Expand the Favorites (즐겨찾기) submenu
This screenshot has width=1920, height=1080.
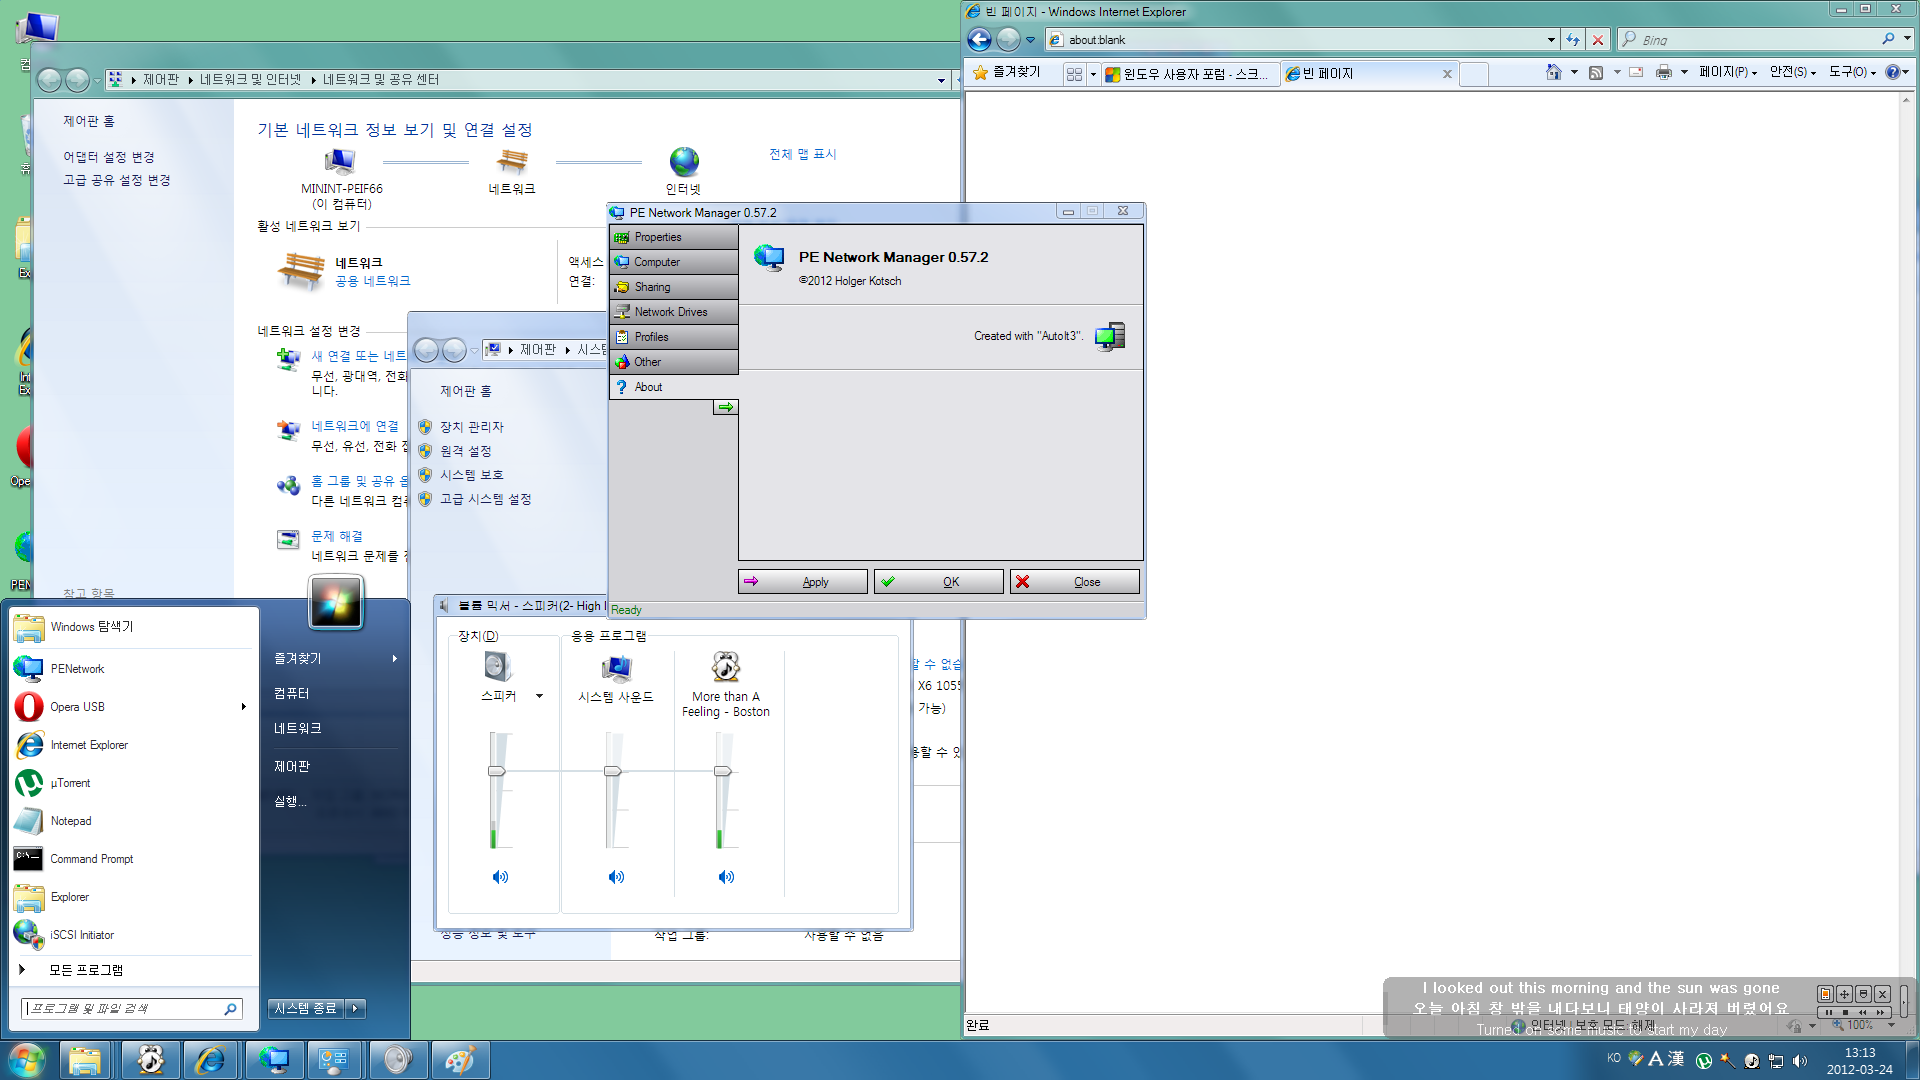tap(336, 658)
